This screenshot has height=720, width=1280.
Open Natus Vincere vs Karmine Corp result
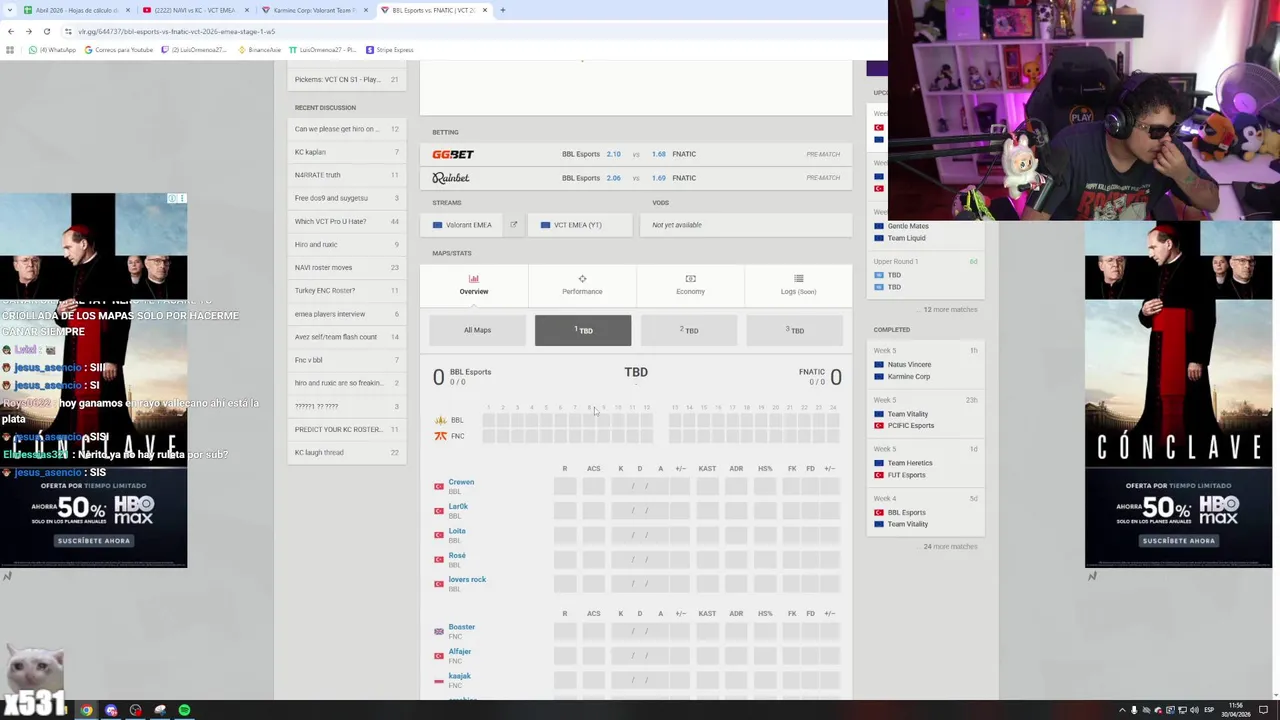point(925,364)
